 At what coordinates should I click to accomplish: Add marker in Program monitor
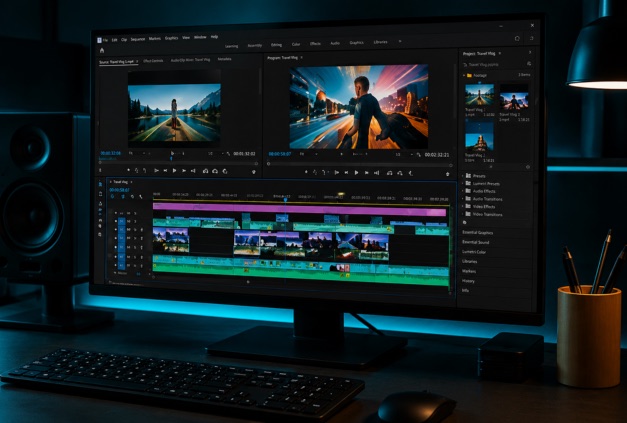pyautogui.click(x=306, y=172)
